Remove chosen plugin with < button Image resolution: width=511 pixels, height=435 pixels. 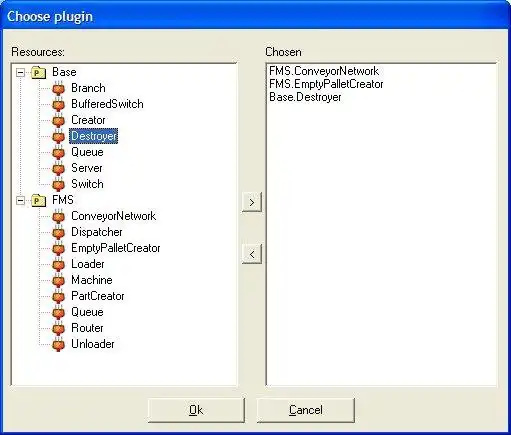tap(252, 254)
